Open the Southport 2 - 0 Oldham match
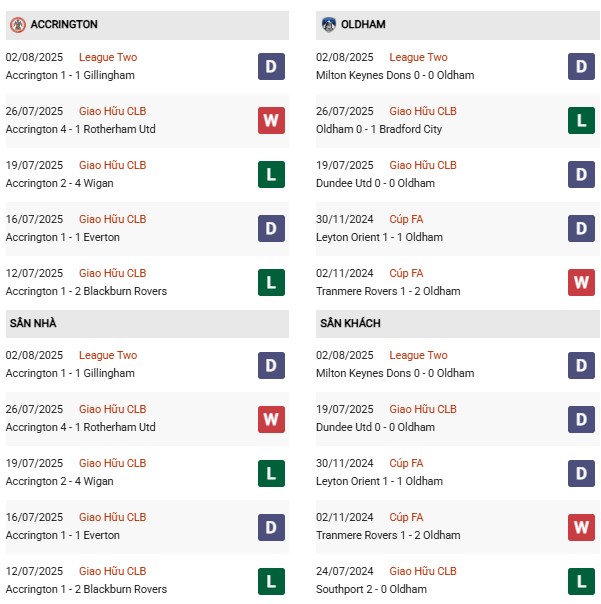This screenshot has width=601, height=604. [x=372, y=589]
